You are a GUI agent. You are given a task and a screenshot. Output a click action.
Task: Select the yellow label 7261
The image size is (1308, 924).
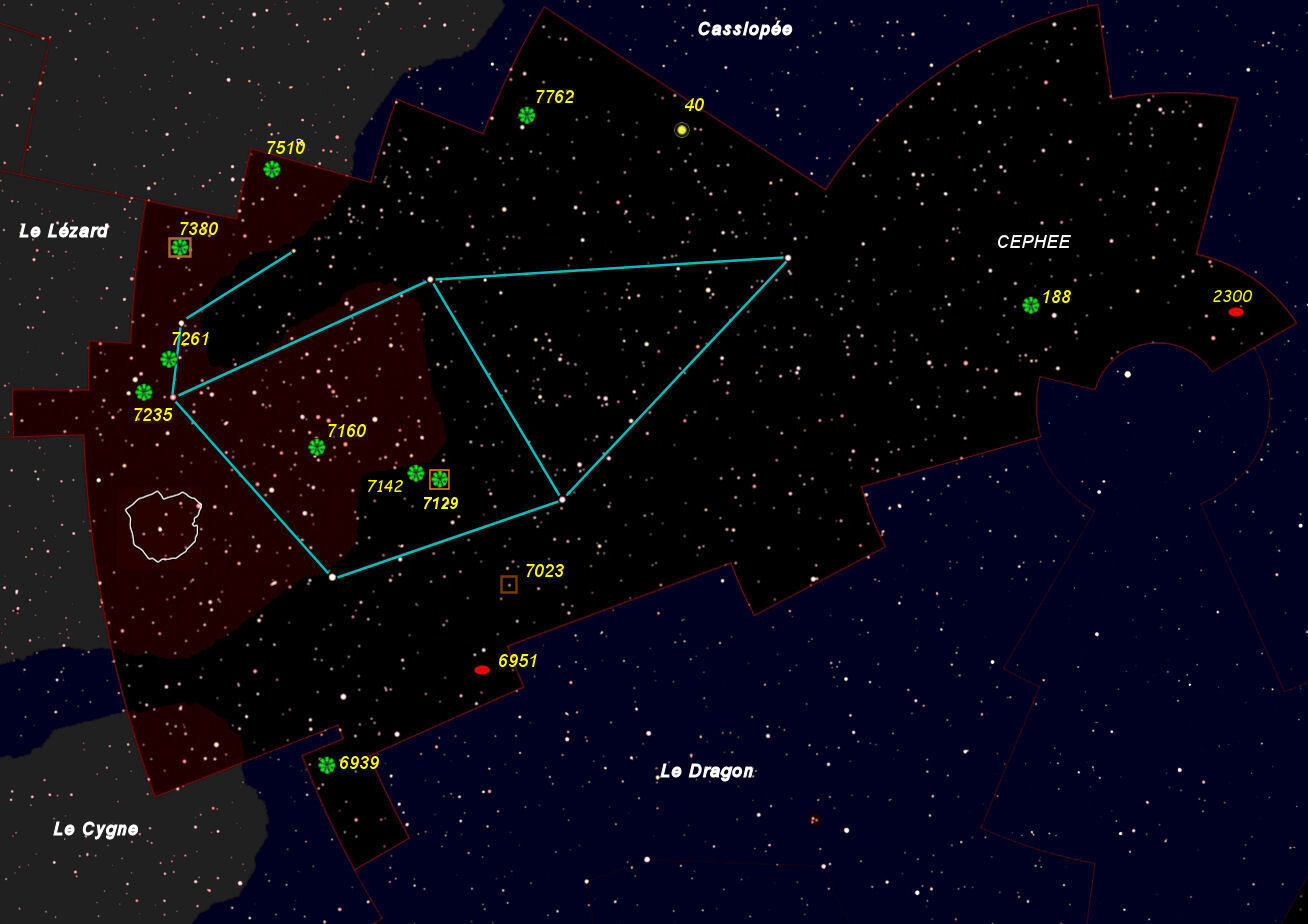[191, 339]
